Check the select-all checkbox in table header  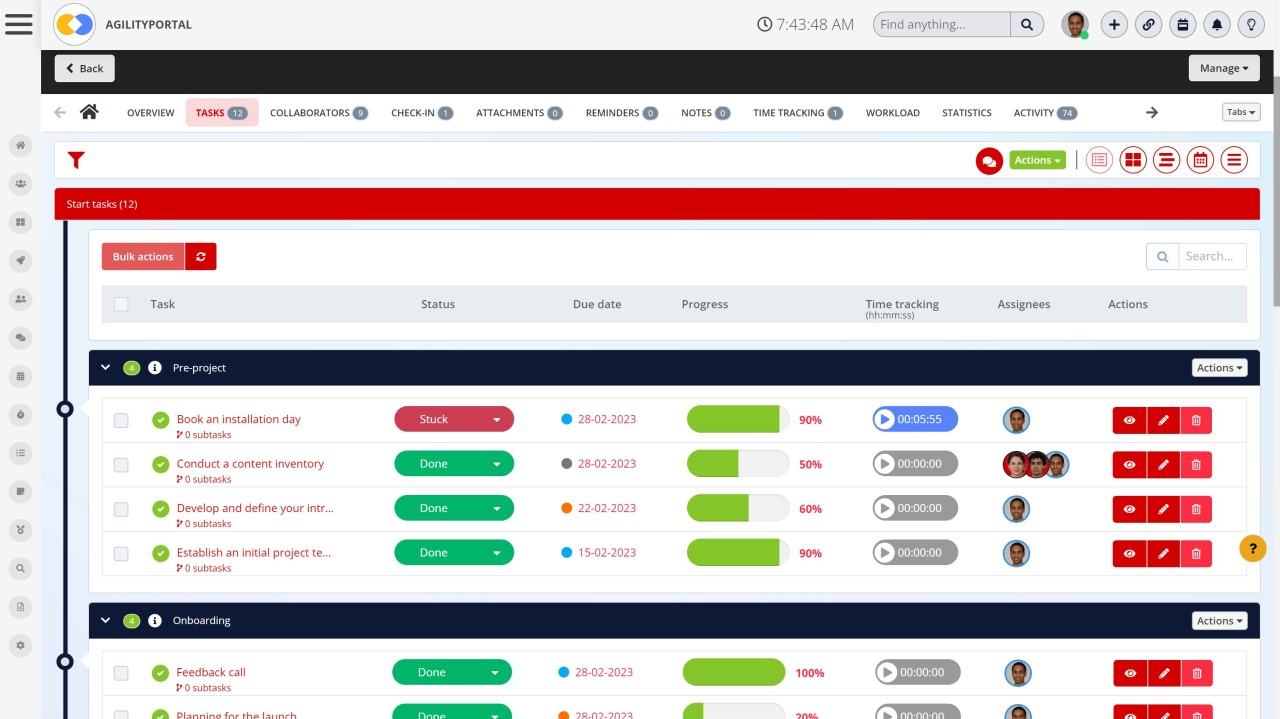click(x=121, y=304)
